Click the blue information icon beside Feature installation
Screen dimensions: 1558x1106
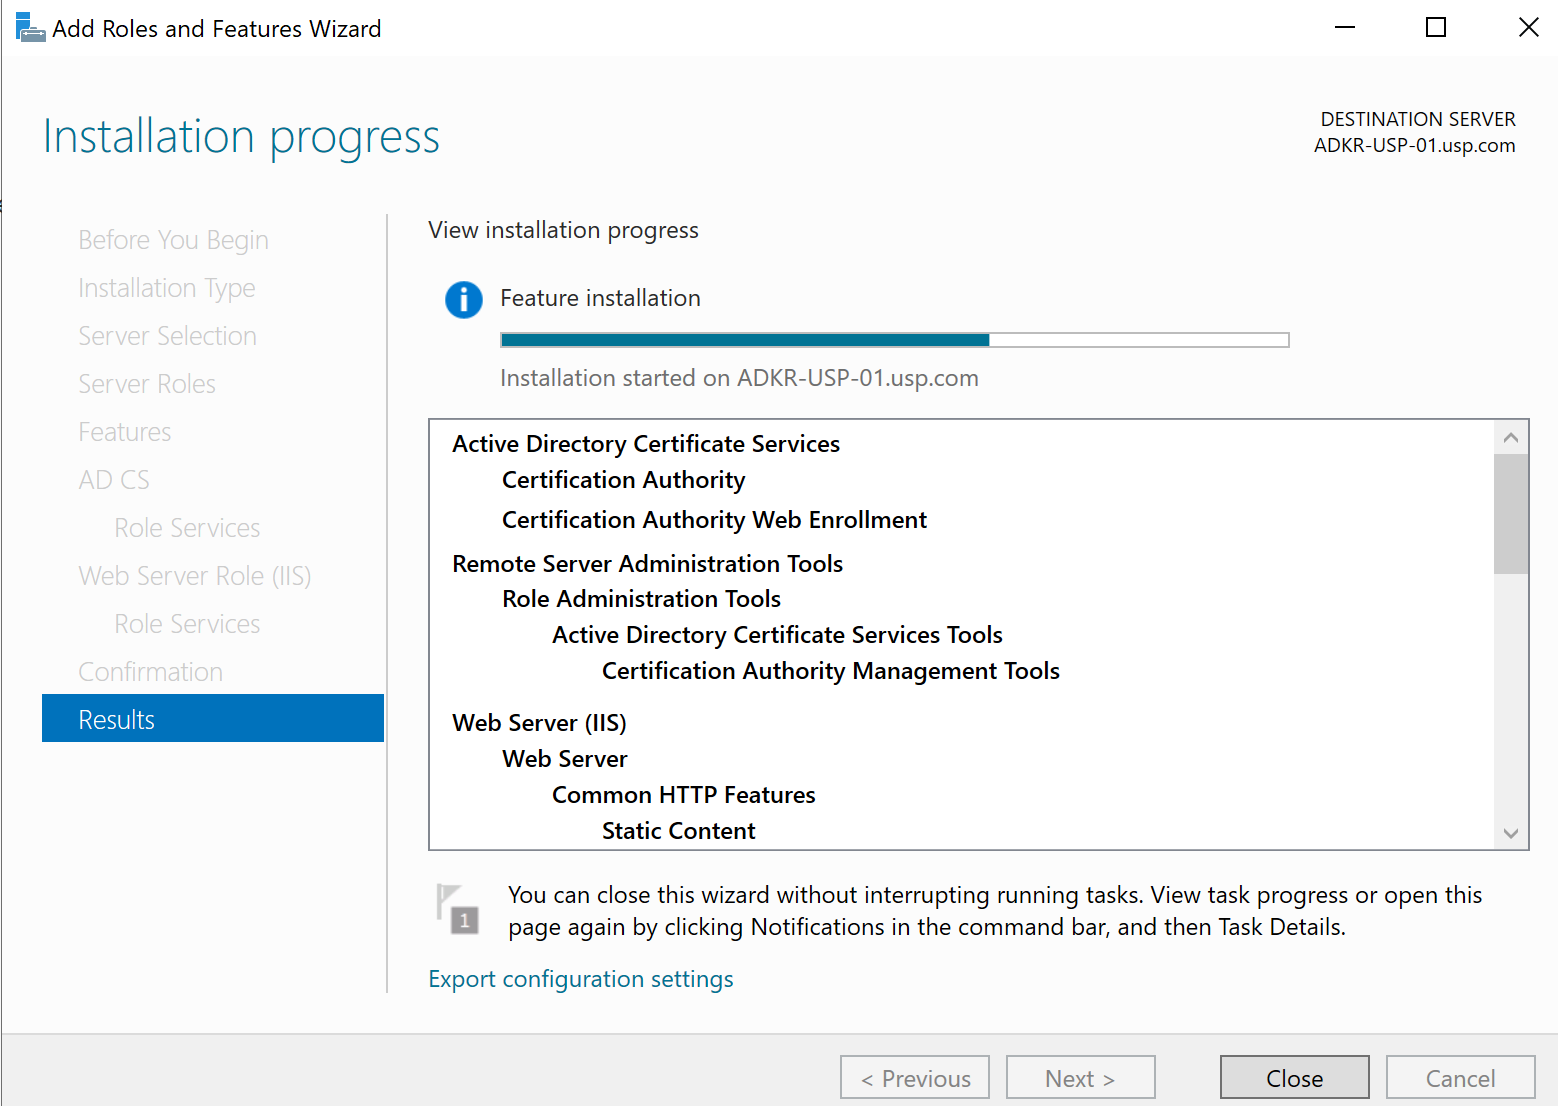click(464, 299)
